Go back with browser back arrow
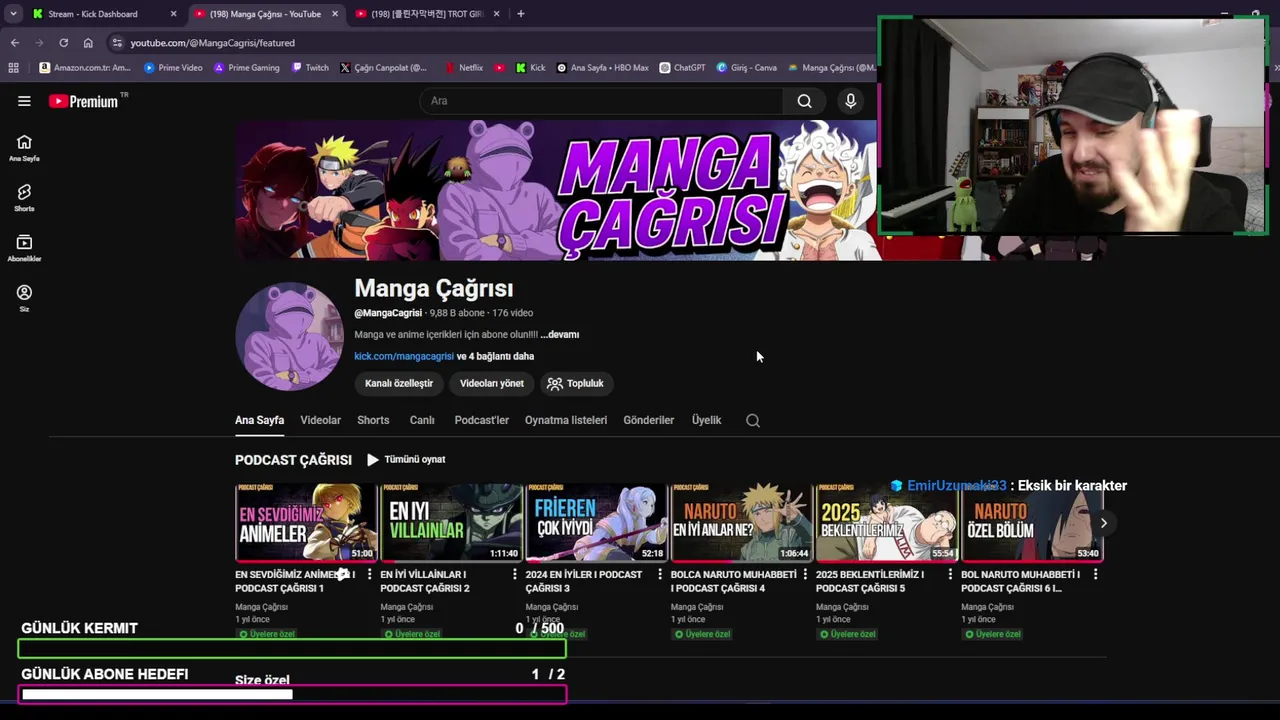1280x720 pixels. [x=14, y=43]
